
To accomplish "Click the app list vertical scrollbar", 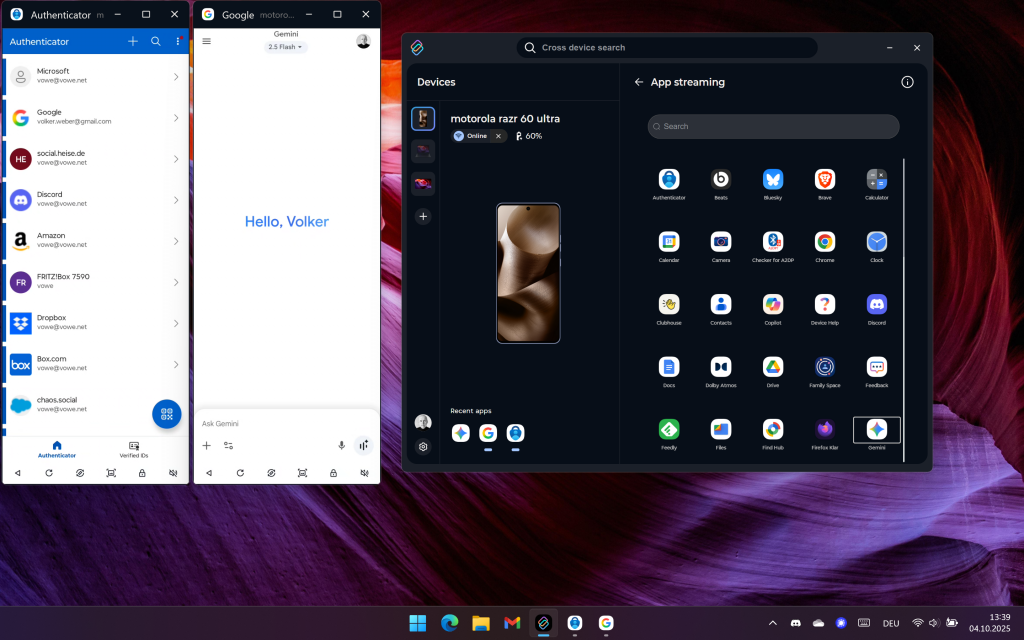I will pos(904,300).
